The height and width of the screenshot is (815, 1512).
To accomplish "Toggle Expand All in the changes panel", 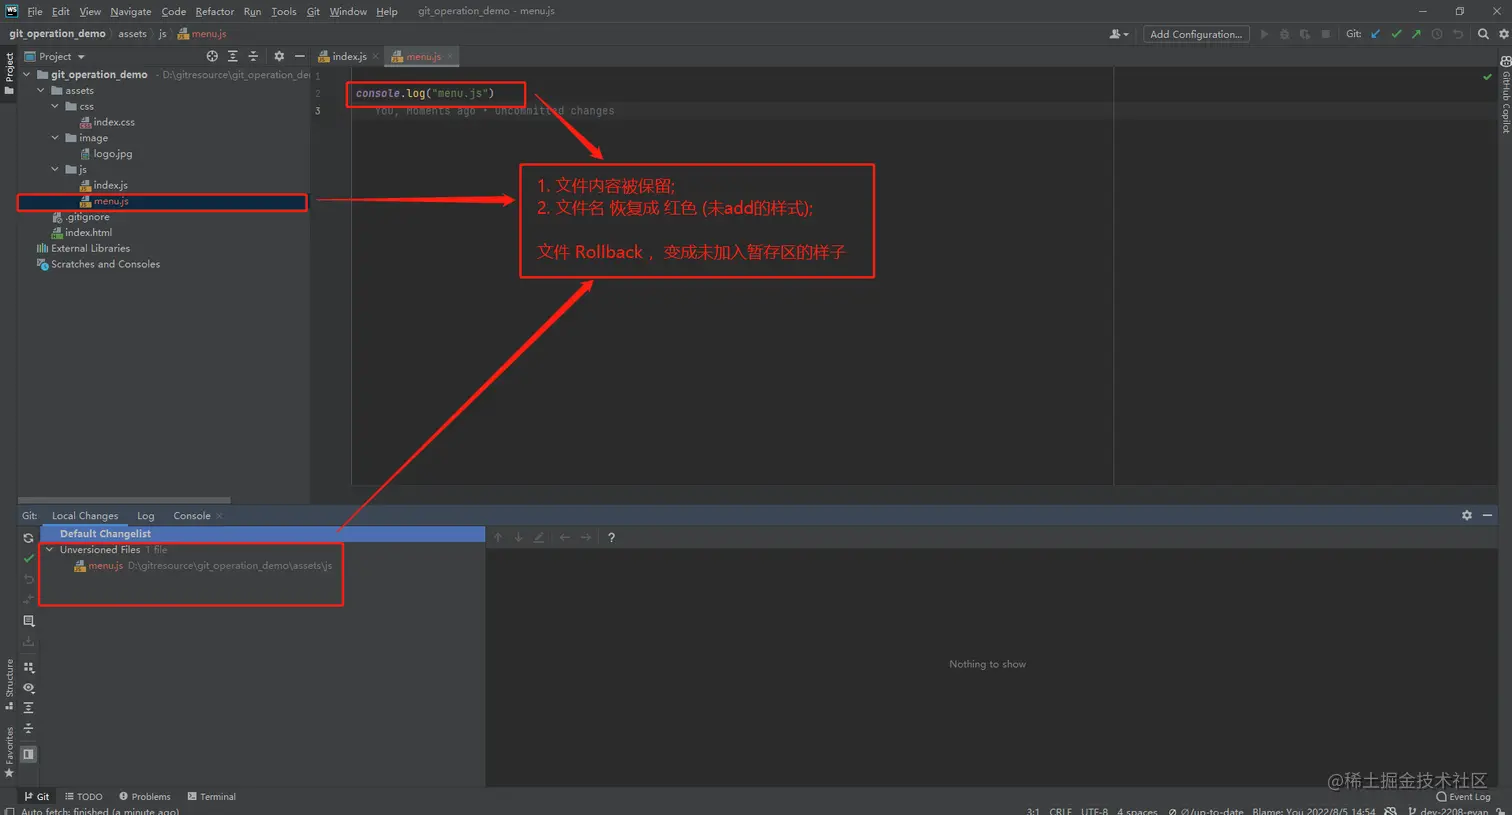I will (x=29, y=706).
